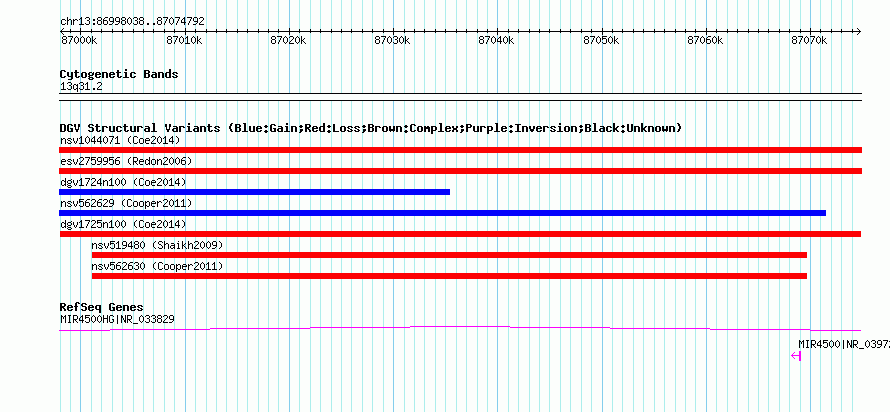Click the red nsv519480 loss bar

pos(449,255)
